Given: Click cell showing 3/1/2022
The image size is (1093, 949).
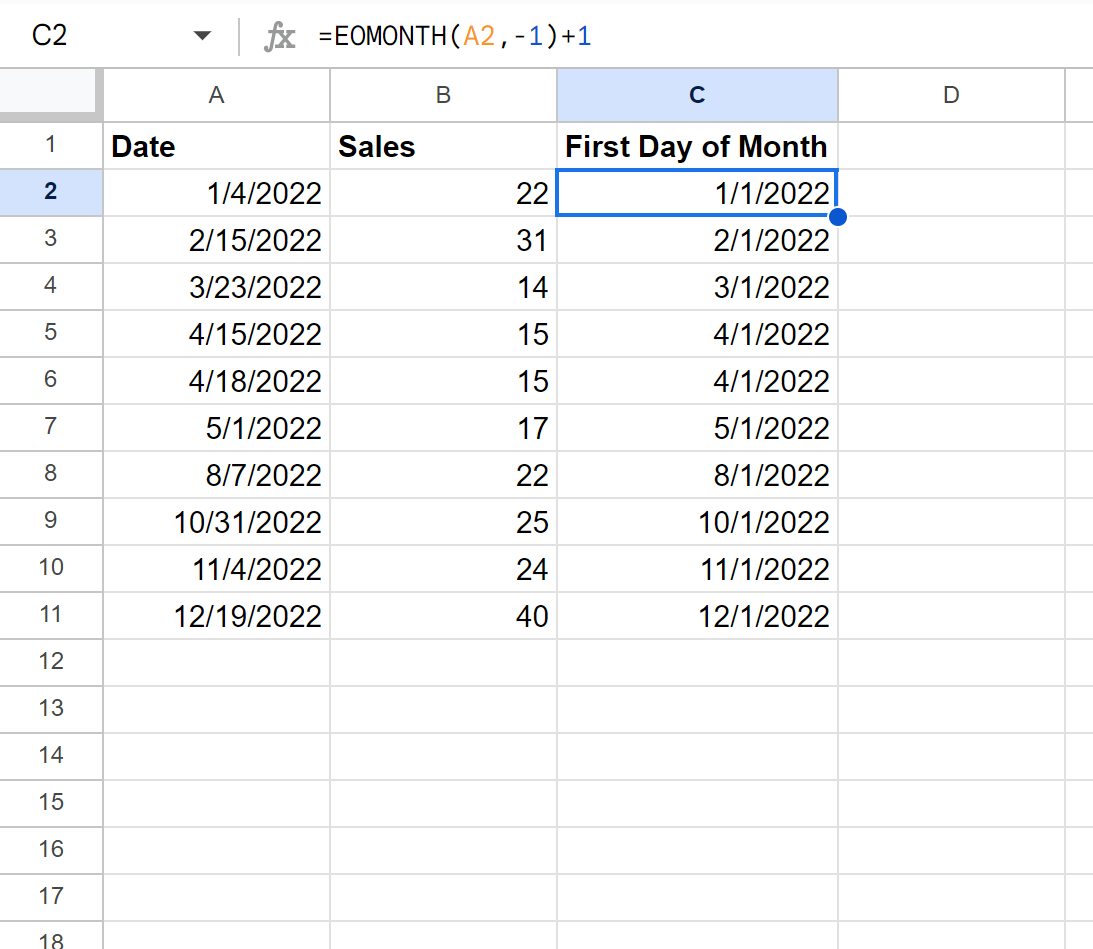Looking at the screenshot, I should (x=697, y=287).
